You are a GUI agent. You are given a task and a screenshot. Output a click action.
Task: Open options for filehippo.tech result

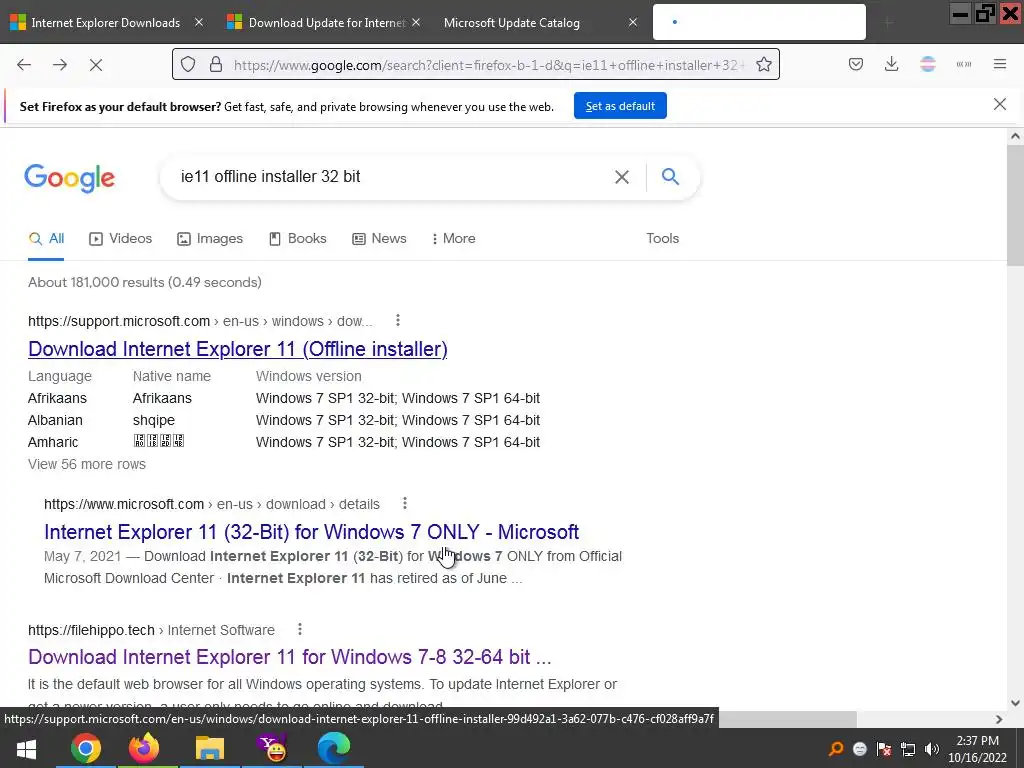point(300,630)
